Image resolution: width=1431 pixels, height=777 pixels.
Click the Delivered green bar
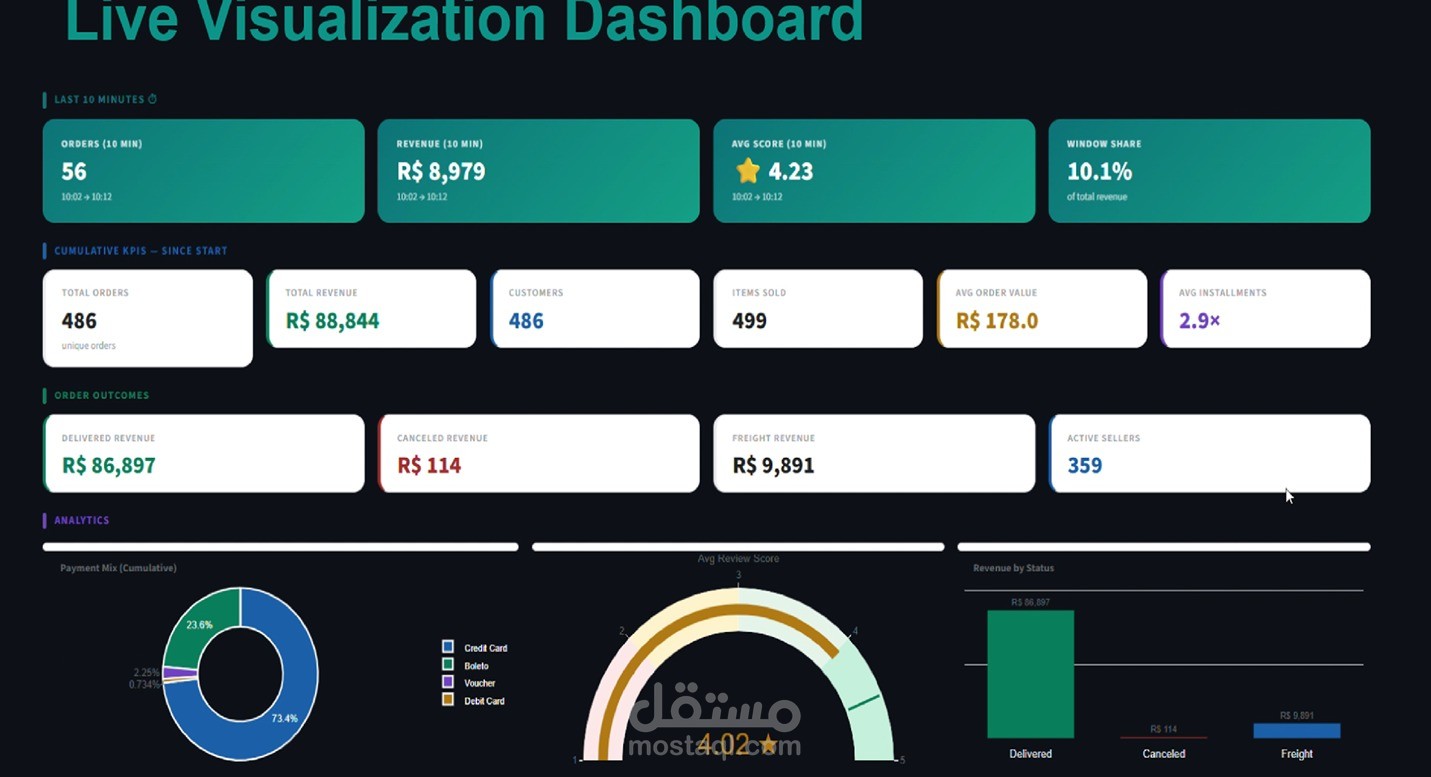[1030, 674]
